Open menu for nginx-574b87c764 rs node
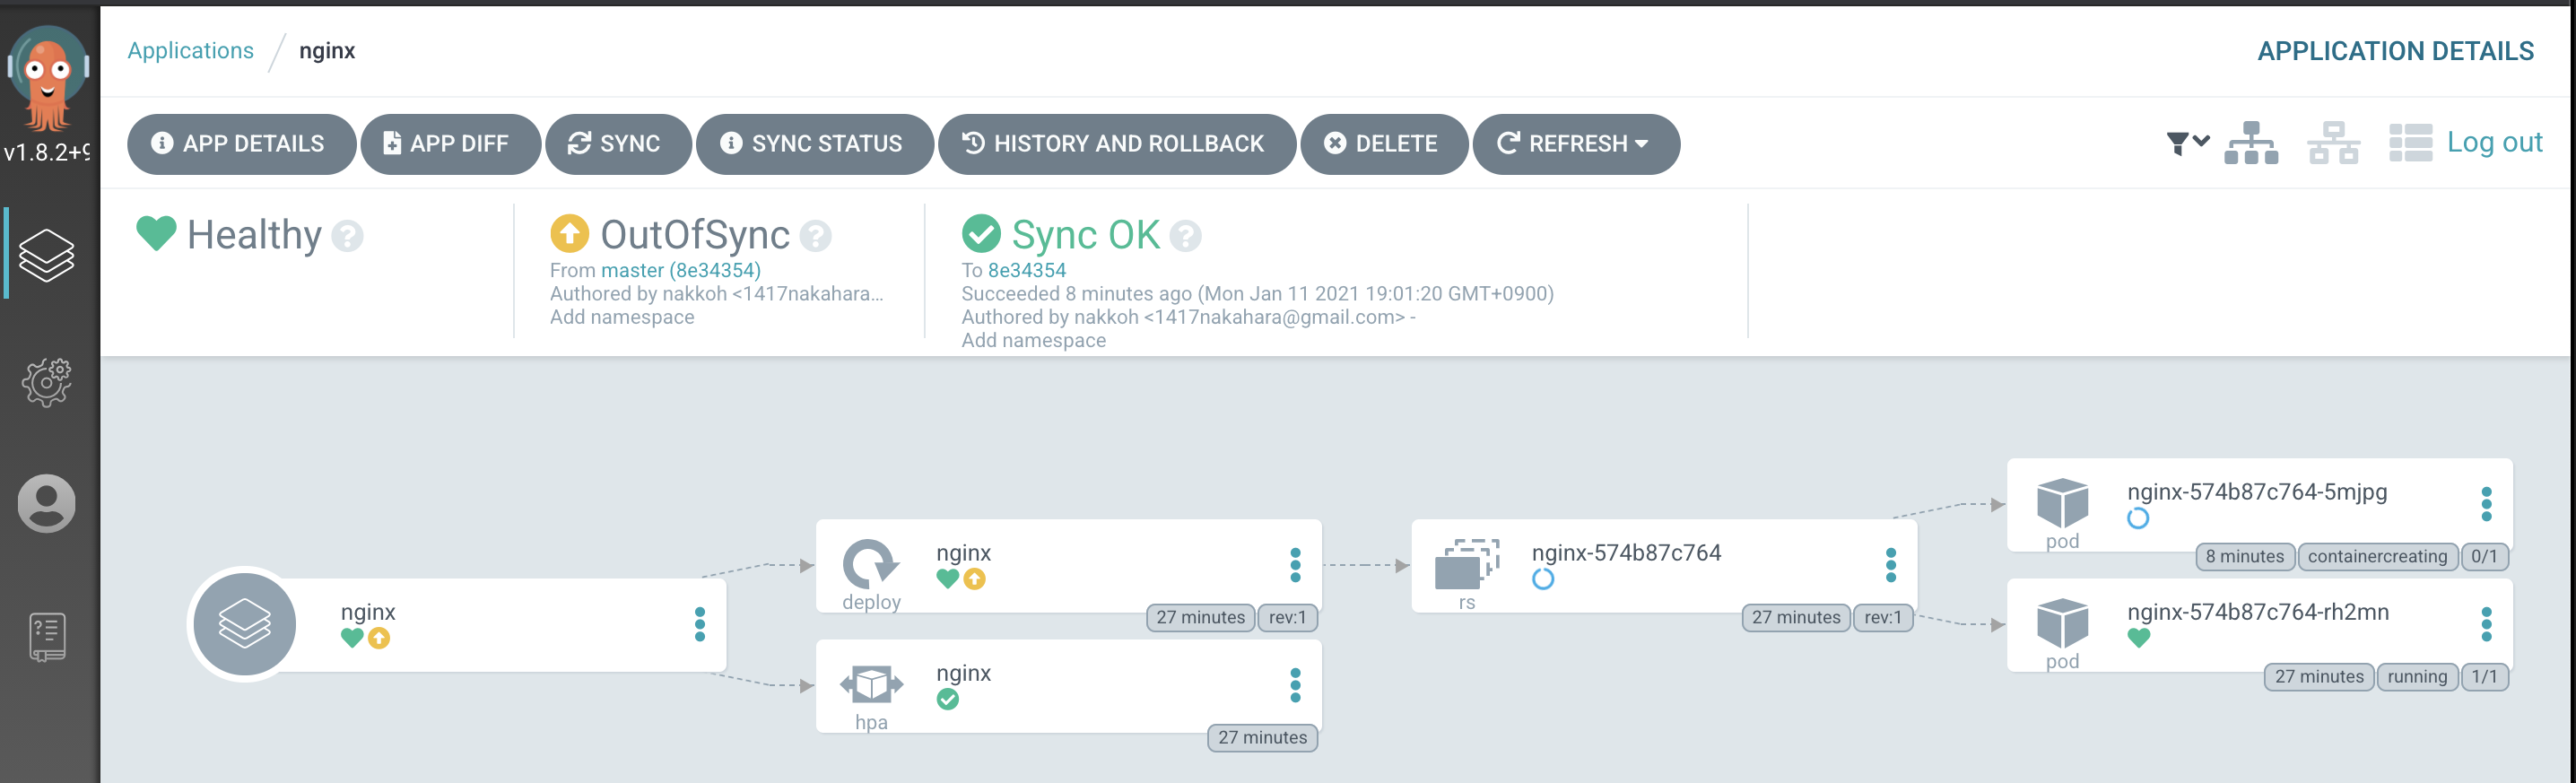This screenshot has height=783, width=2576. point(1890,565)
